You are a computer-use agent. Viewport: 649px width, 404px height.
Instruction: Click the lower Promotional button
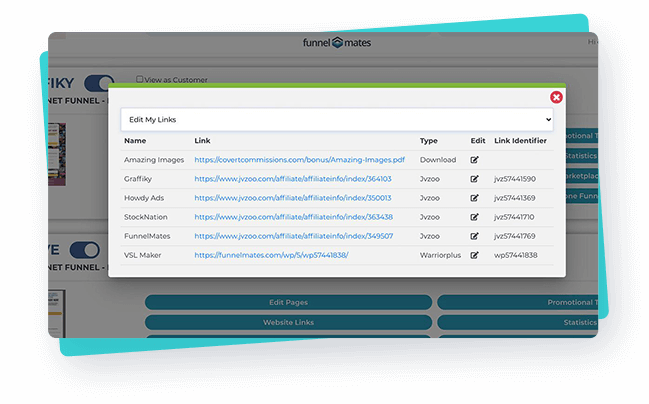[517, 302]
